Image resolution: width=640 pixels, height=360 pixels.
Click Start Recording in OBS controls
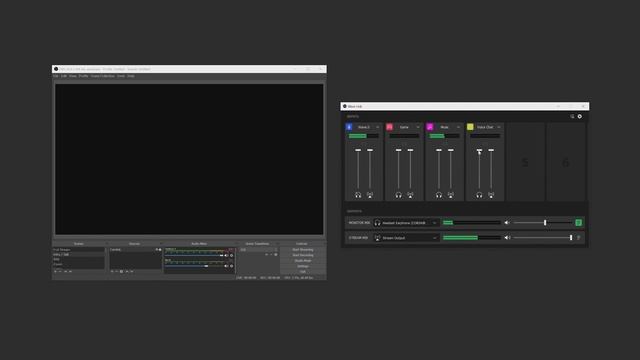(303, 255)
